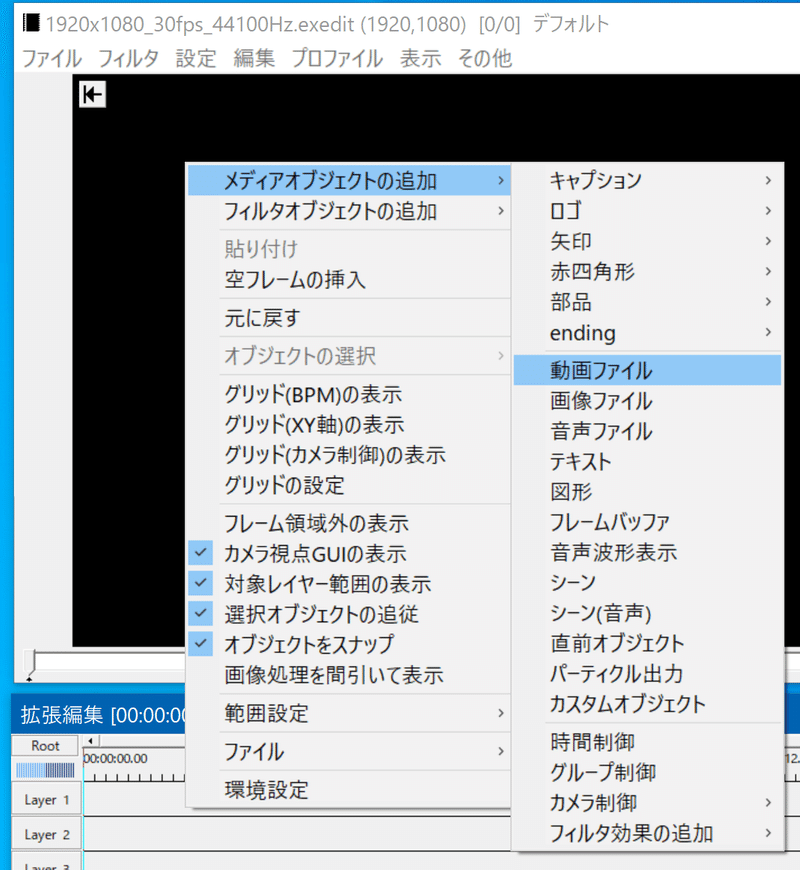Expand メディアオブジェクトの追加 submenu
The image size is (800, 870).
pos(349,180)
